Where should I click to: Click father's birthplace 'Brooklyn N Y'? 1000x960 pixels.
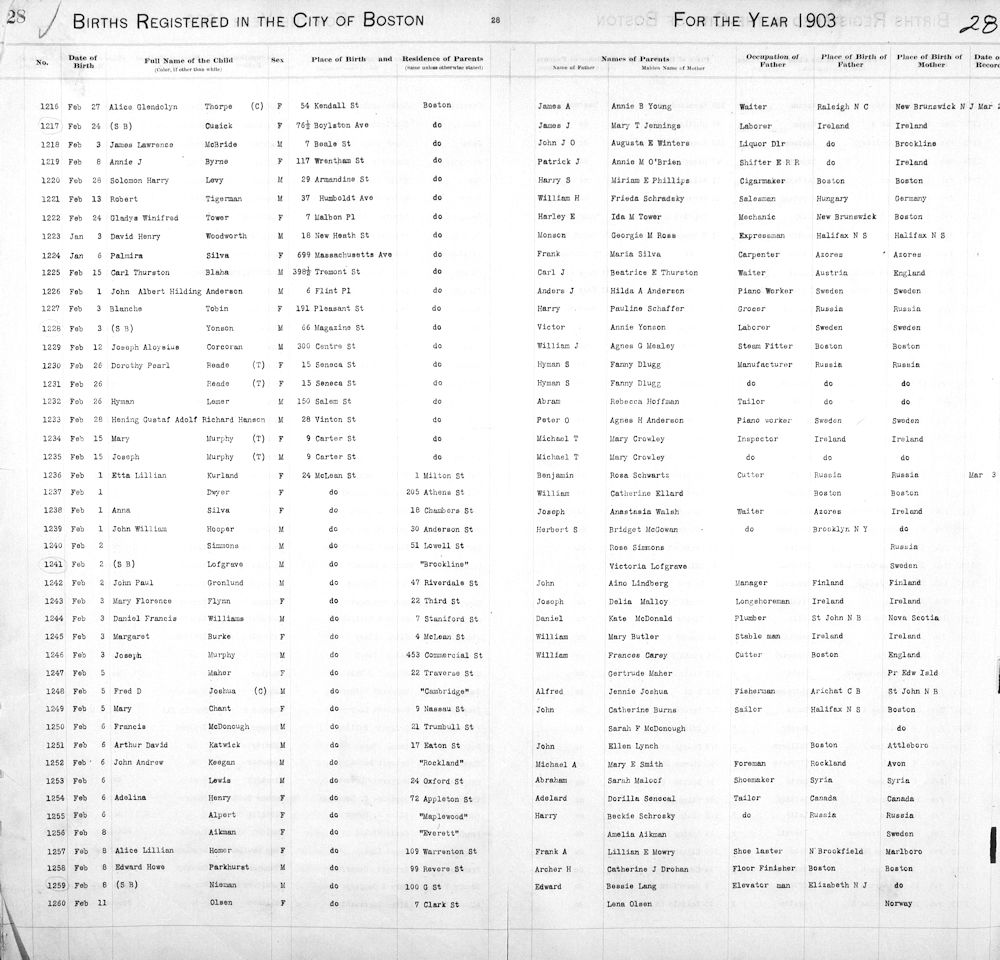840,529
